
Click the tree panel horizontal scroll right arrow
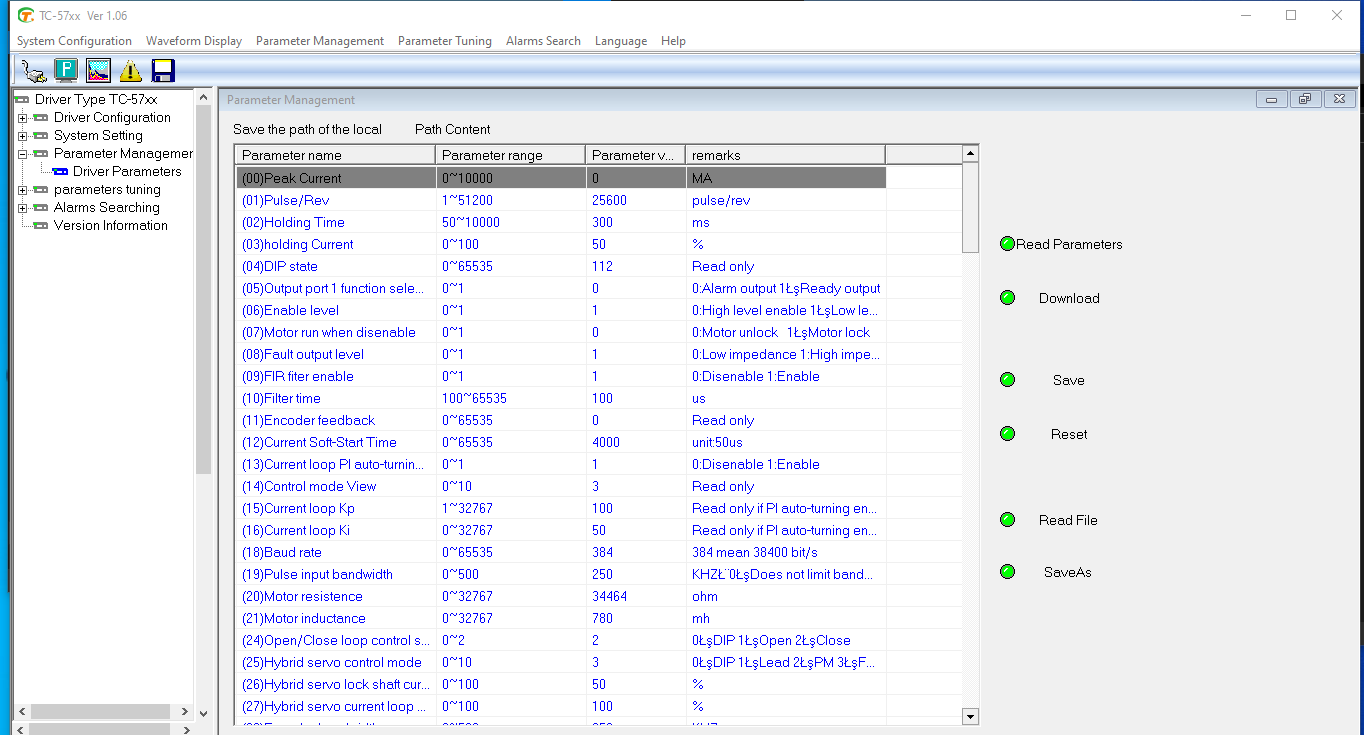click(185, 712)
